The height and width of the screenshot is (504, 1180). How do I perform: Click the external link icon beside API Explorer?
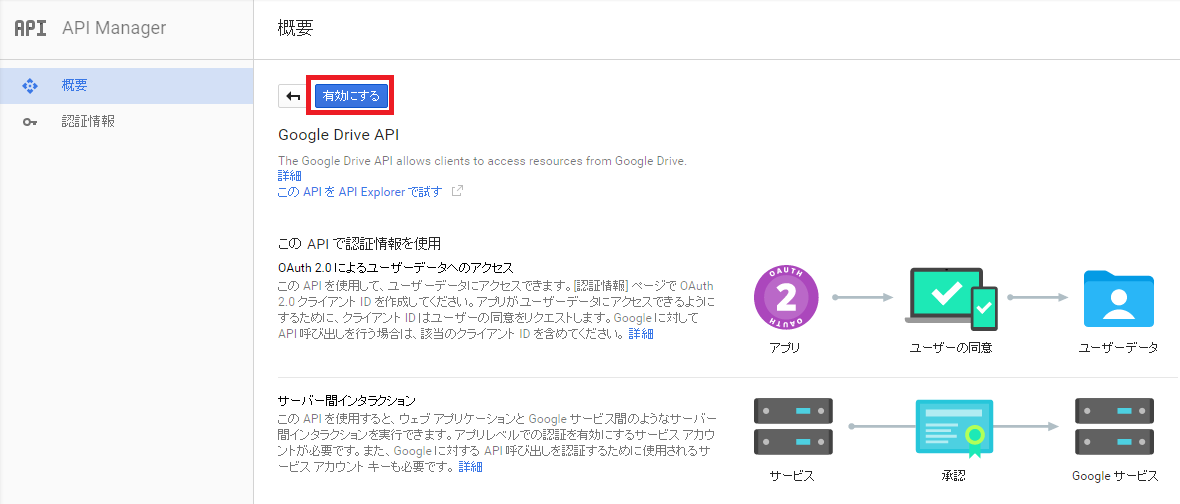tap(457, 191)
